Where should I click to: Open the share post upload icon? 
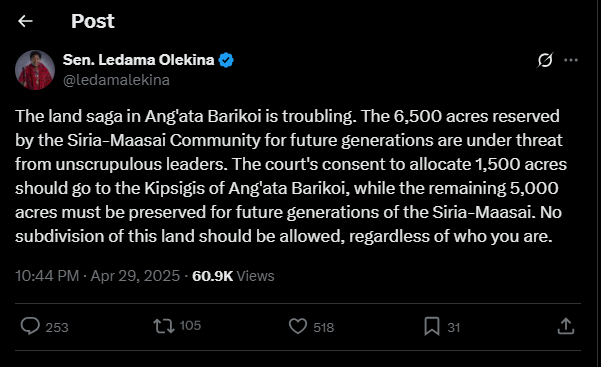(566, 326)
